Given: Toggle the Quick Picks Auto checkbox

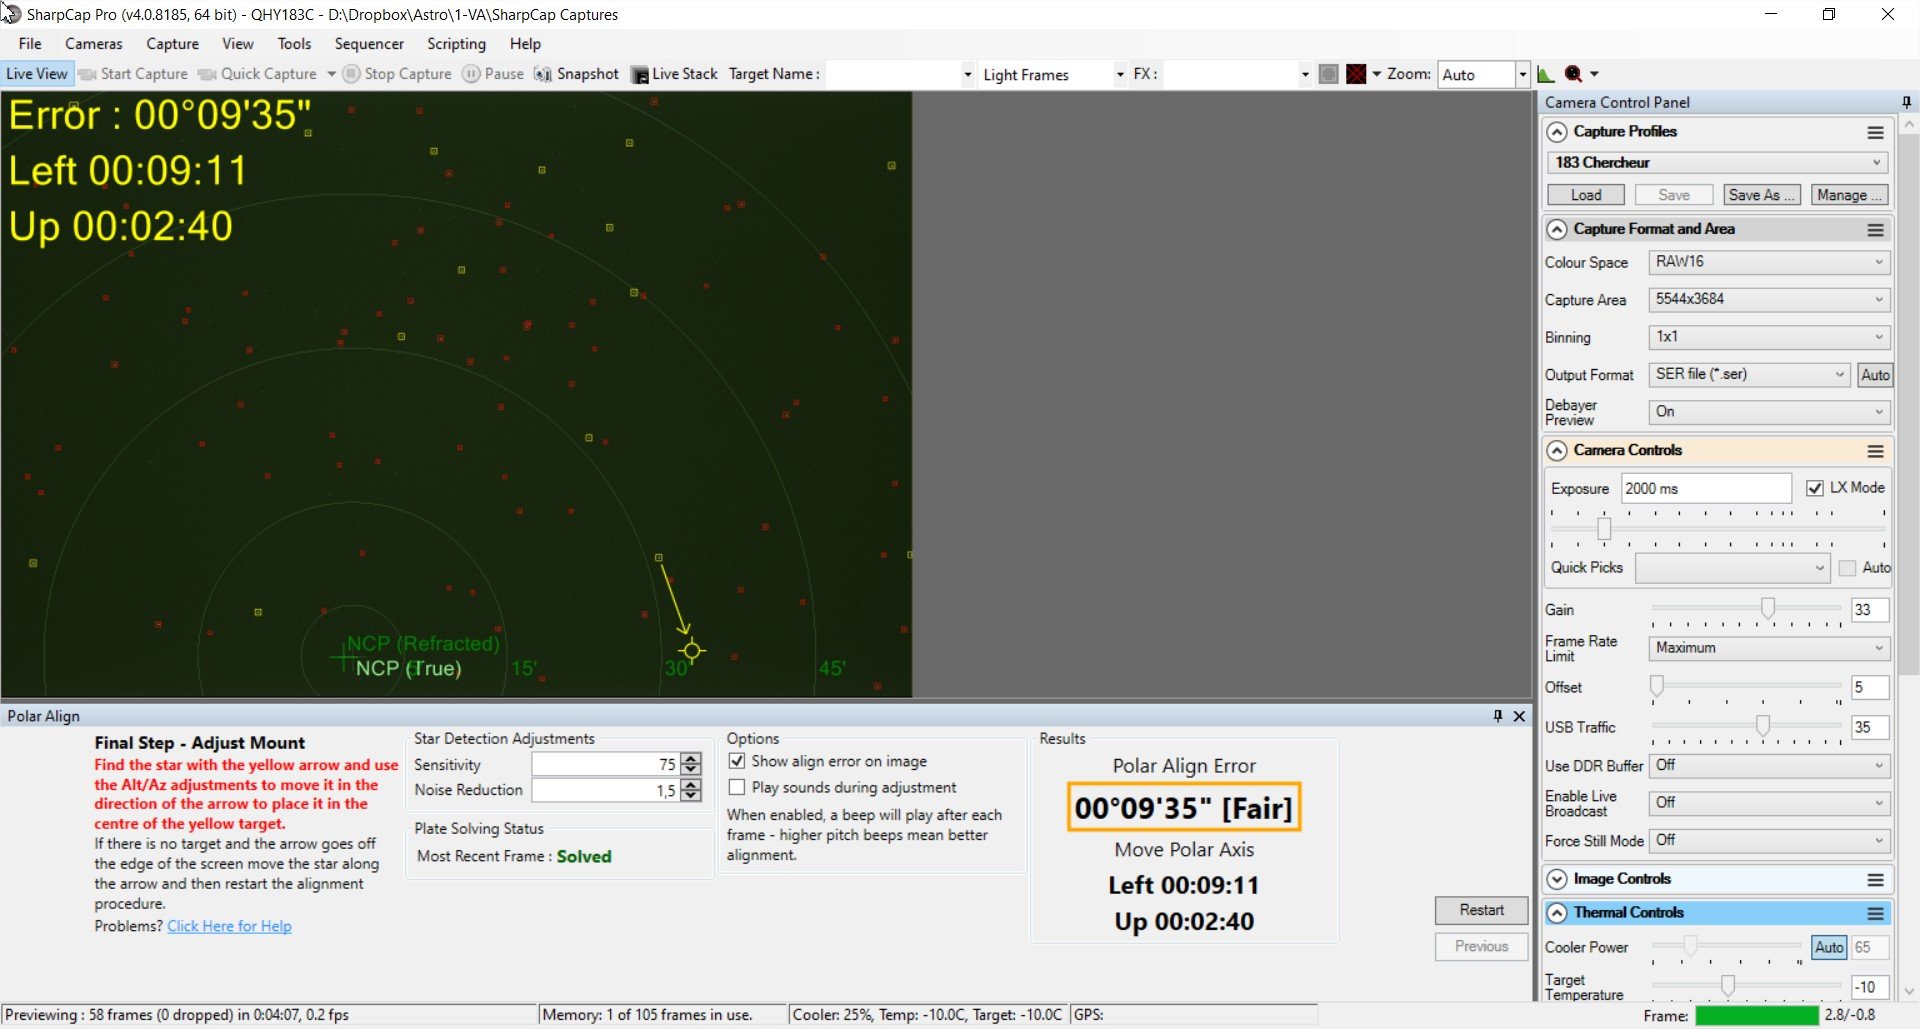Looking at the screenshot, I should pyautogui.click(x=1847, y=568).
